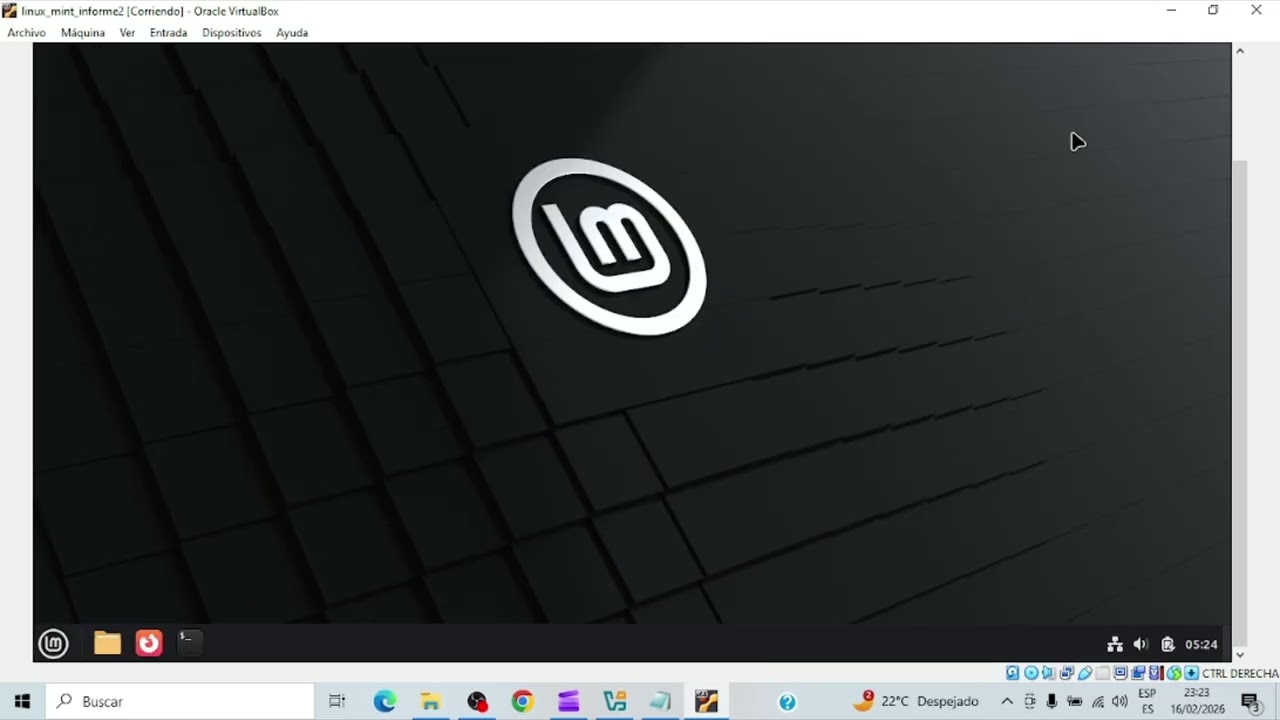The image size is (1280, 720).
Task: Click the Buscar search box
Action: (x=181, y=702)
